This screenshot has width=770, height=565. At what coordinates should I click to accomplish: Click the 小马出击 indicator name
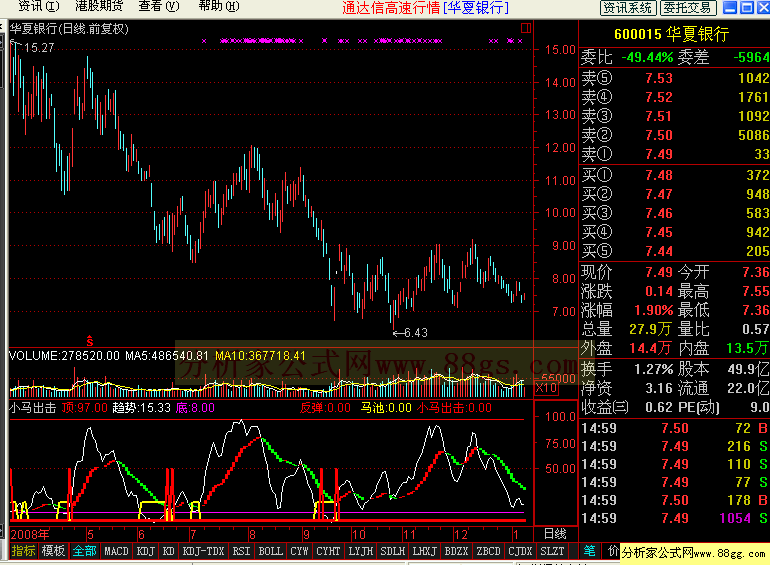point(32,408)
